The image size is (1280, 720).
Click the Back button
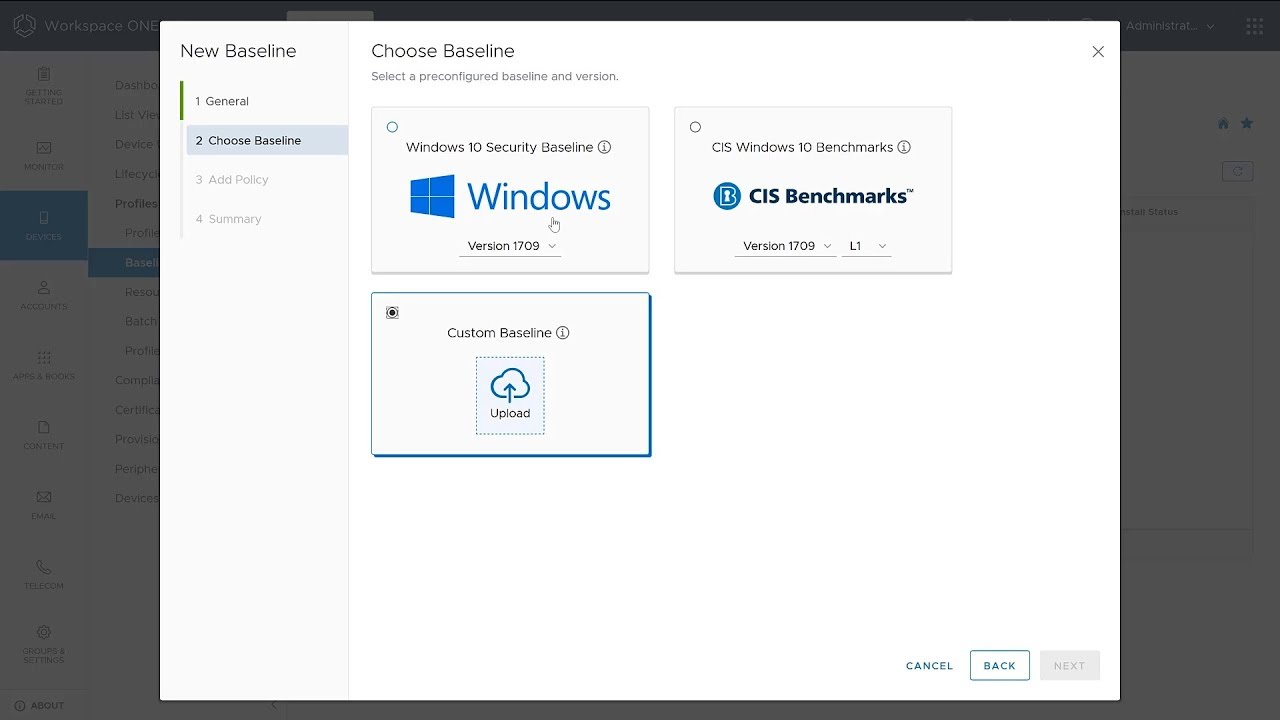click(x=999, y=666)
